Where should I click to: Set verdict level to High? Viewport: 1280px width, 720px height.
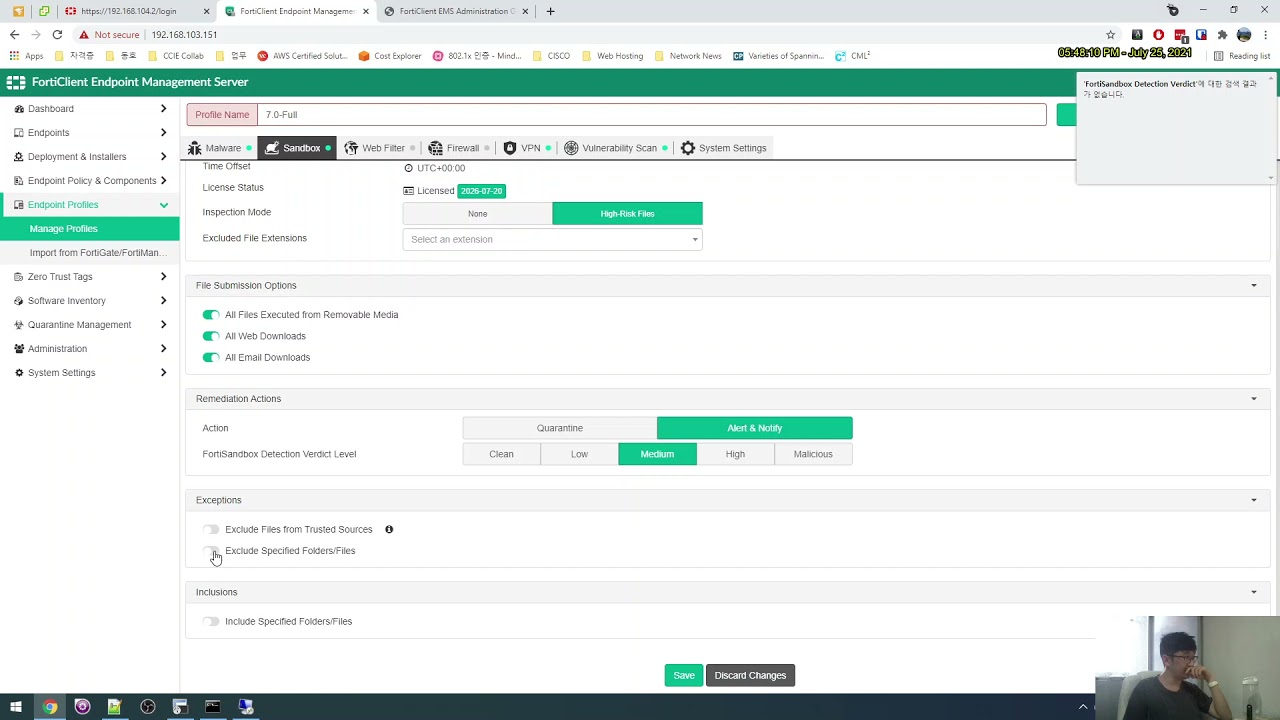735,454
